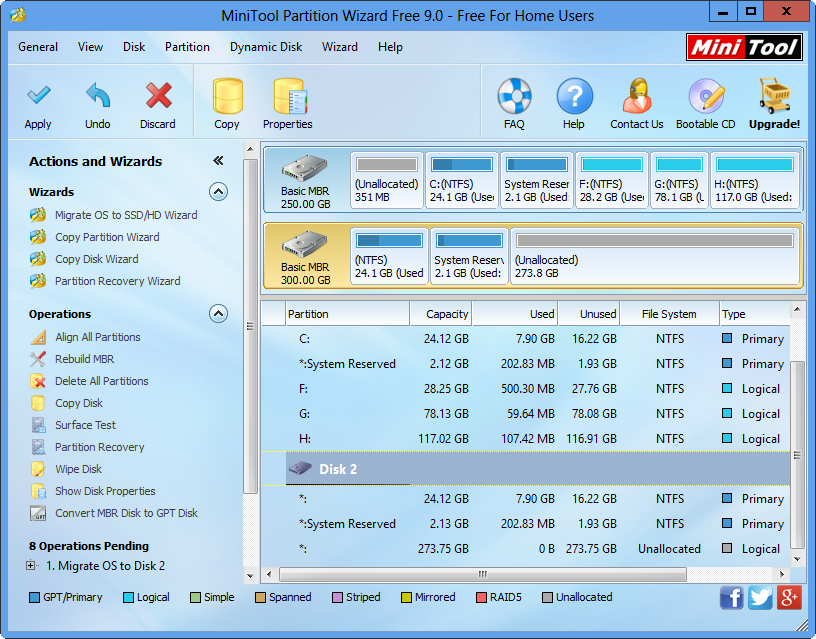The height and width of the screenshot is (639, 816).
Task: Open the Facebook social icon
Action: pos(732,597)
